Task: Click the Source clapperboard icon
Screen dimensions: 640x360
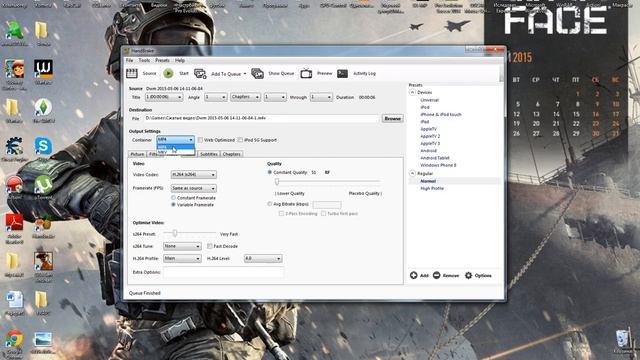Action: [x=132, y=73]
